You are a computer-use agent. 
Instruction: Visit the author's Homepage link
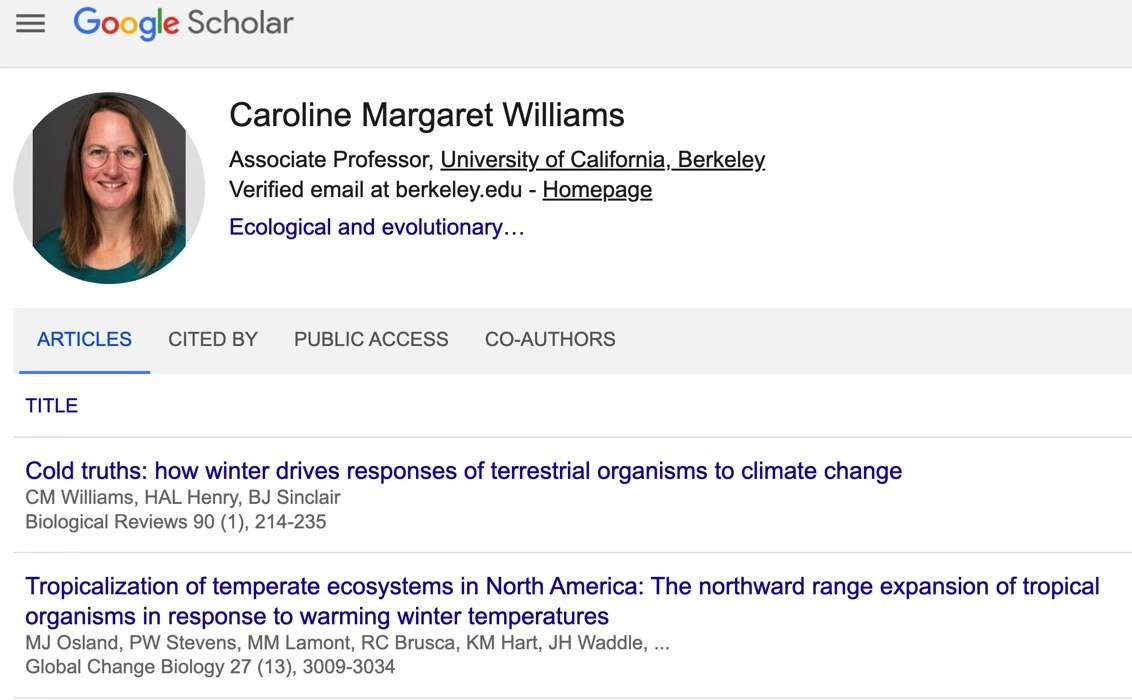pyautogui.click(x=597, y=190)
